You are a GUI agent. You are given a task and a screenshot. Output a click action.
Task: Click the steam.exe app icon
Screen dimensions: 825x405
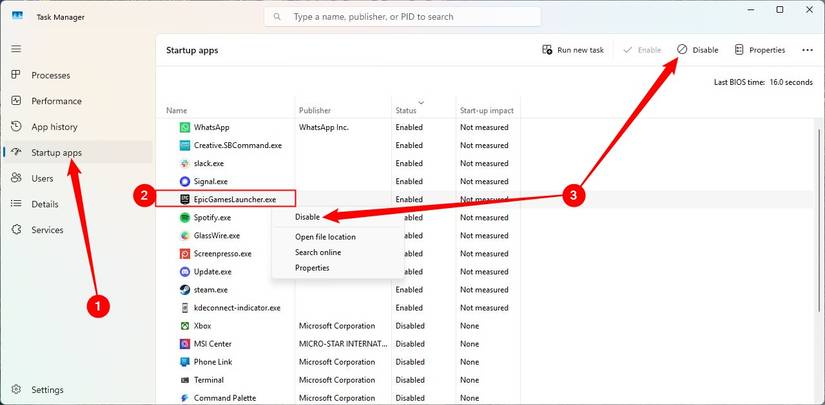coord(185,289)
